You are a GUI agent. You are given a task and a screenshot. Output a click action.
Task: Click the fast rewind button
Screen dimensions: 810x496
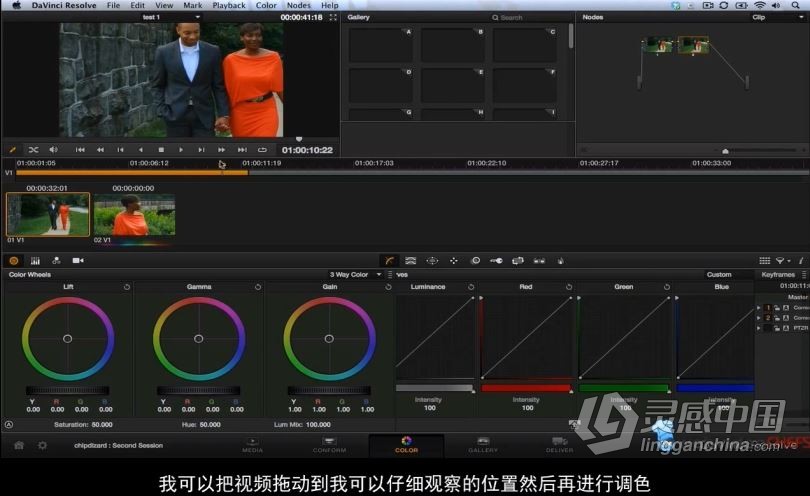click(100, 150)
